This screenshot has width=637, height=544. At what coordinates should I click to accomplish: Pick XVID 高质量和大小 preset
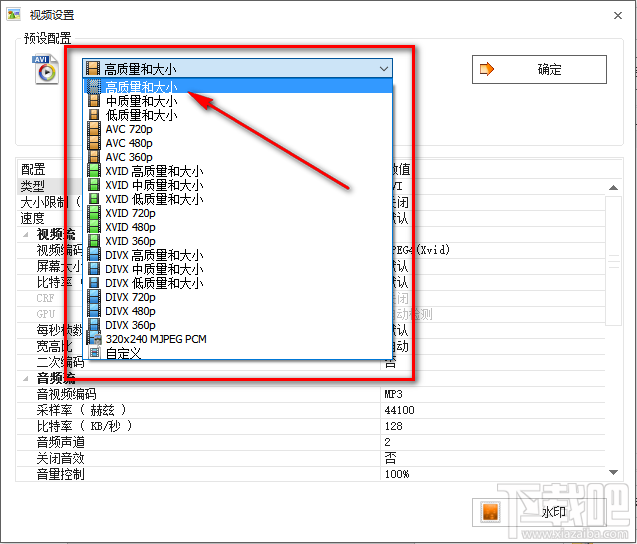click(238, 171)
